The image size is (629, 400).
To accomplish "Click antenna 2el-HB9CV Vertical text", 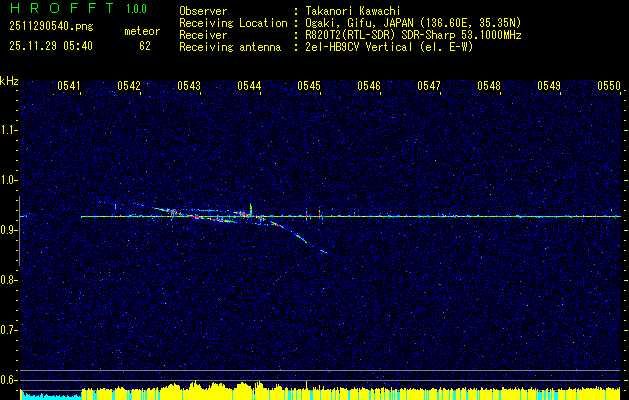I will coord(388,47).
